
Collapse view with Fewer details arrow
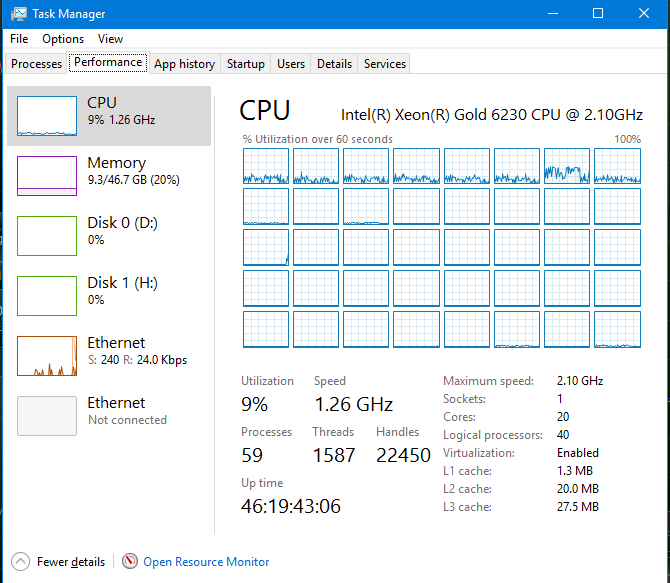click(x=20, y=561)
